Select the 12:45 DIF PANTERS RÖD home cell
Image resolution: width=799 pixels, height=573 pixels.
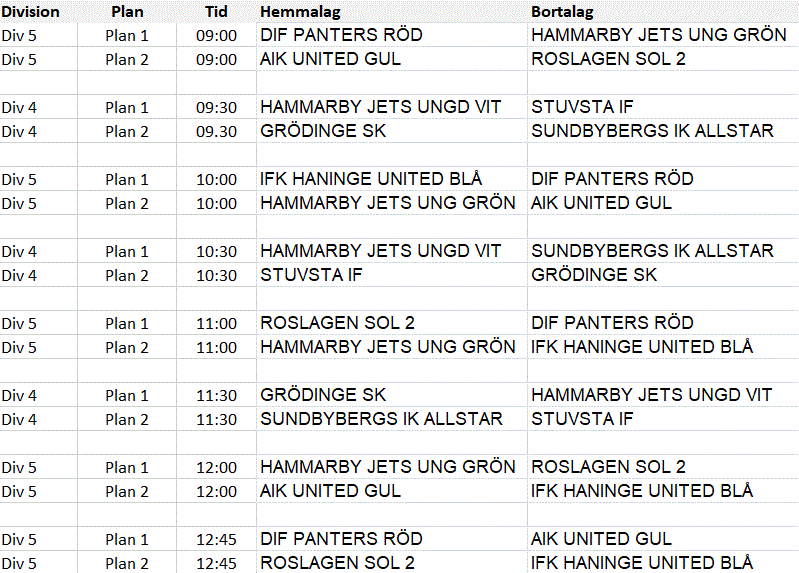[391, 539]
